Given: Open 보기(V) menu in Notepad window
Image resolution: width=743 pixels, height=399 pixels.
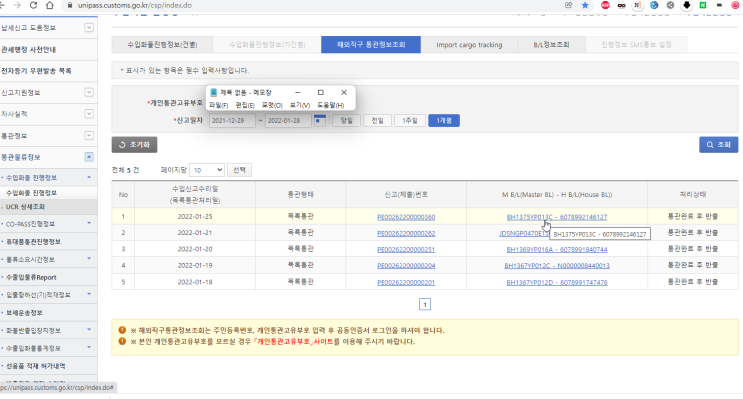Looking at the screenshot, I should coord(299,105).
